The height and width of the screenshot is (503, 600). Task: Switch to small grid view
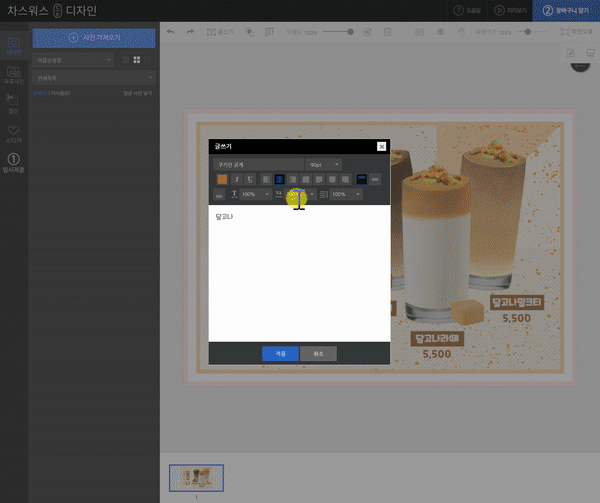(126, 60)
